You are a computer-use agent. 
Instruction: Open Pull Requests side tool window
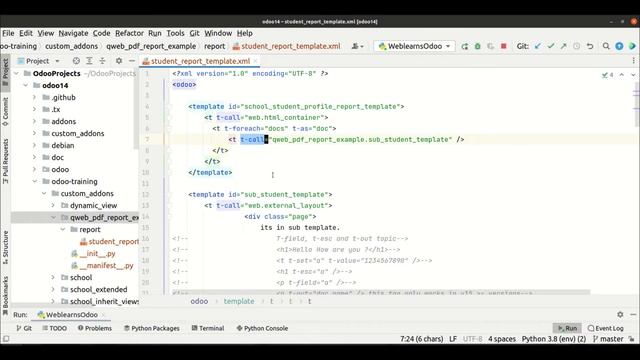[5, 161]
